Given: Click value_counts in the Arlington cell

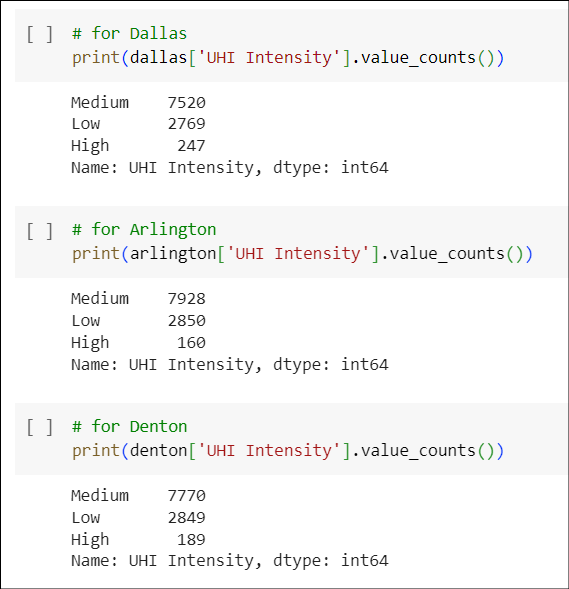Looking at the screenshot, I should tap(447, 254).
